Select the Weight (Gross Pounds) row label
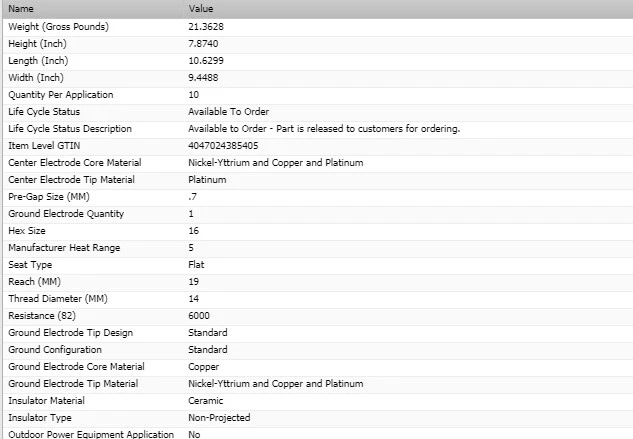633x439 pixels. point(58,26)
